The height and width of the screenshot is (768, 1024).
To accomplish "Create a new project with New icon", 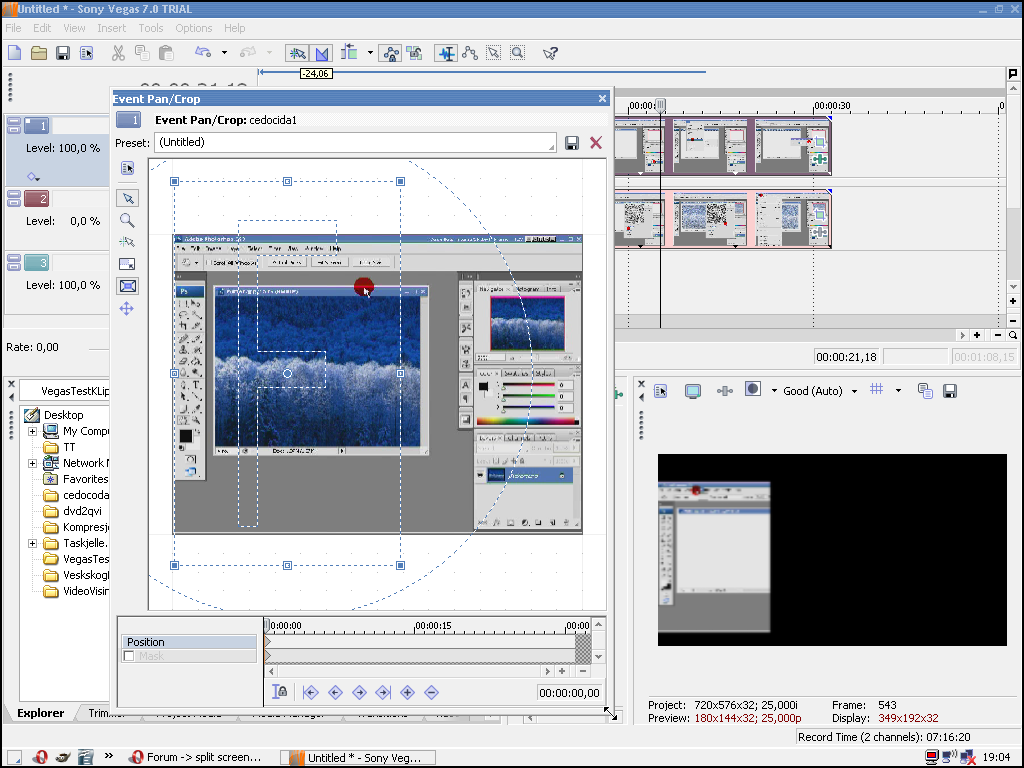I will (x=14, y=53).
